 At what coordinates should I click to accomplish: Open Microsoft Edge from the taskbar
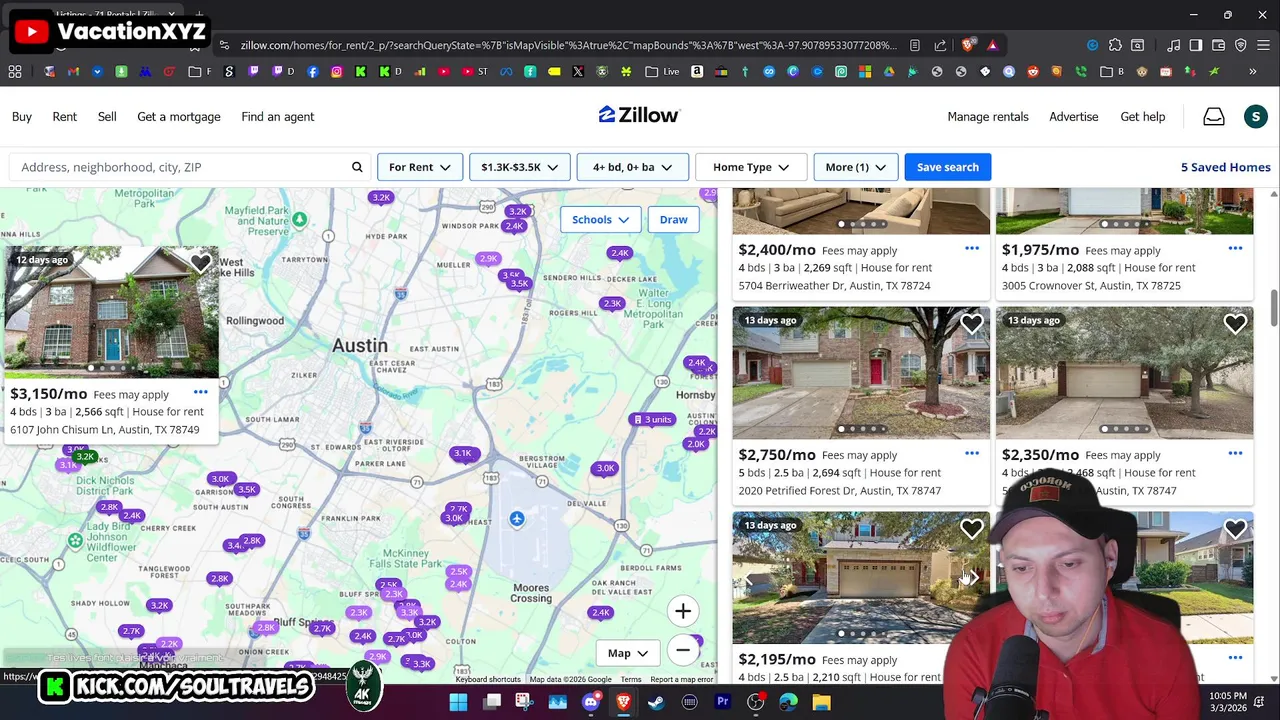788,702
